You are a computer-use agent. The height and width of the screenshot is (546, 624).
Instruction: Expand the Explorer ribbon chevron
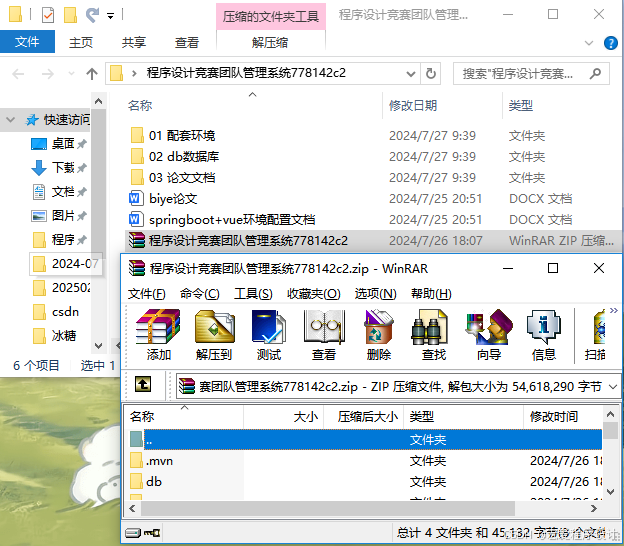[589, 42]
